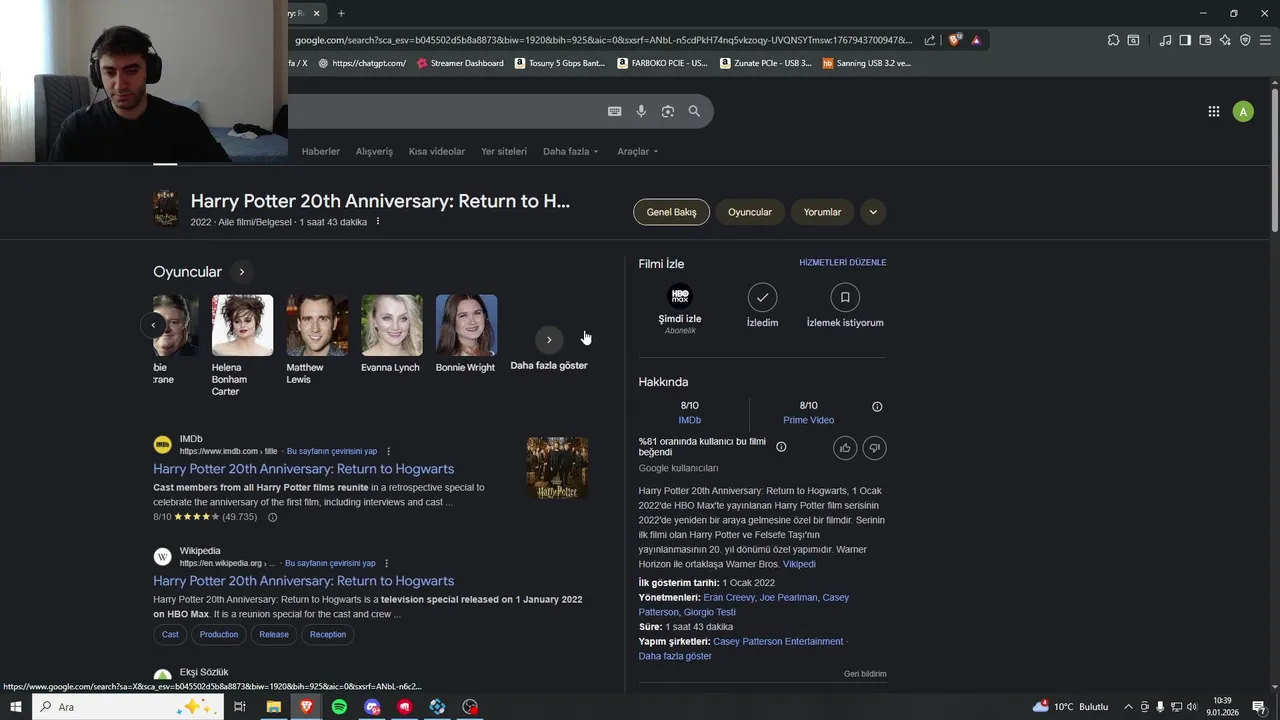1280x720 pixels.
Task: Switch to the 'Yer siteleri' tab
Action: (504, 151)
